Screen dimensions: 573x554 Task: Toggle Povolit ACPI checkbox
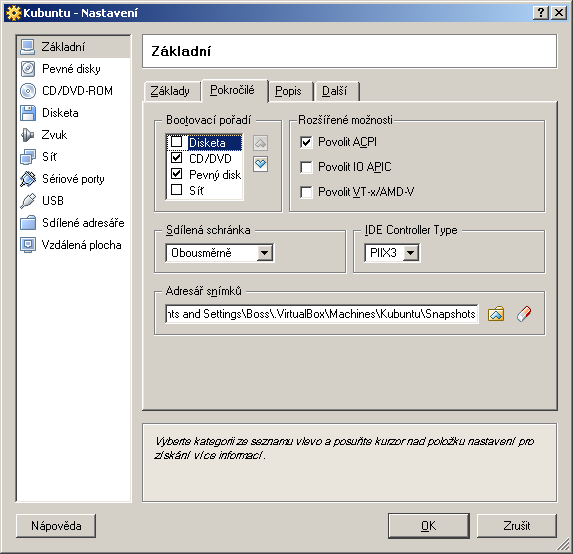click(306, 142)
